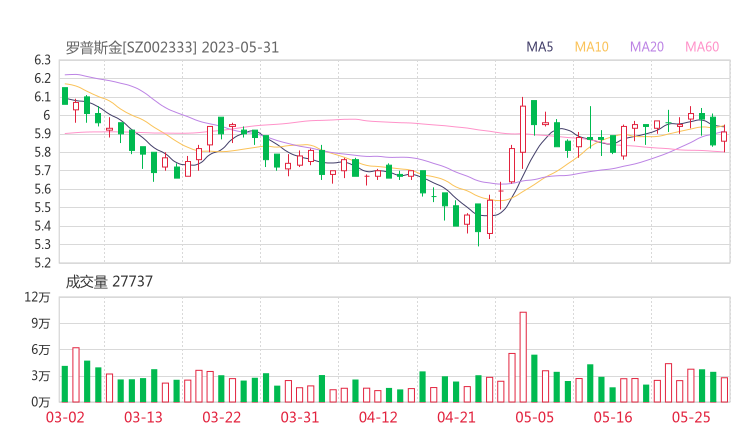Viewport: 740px width, 440px height.
Task: Click the 05-05 date axis label
Action: point(534,416)
